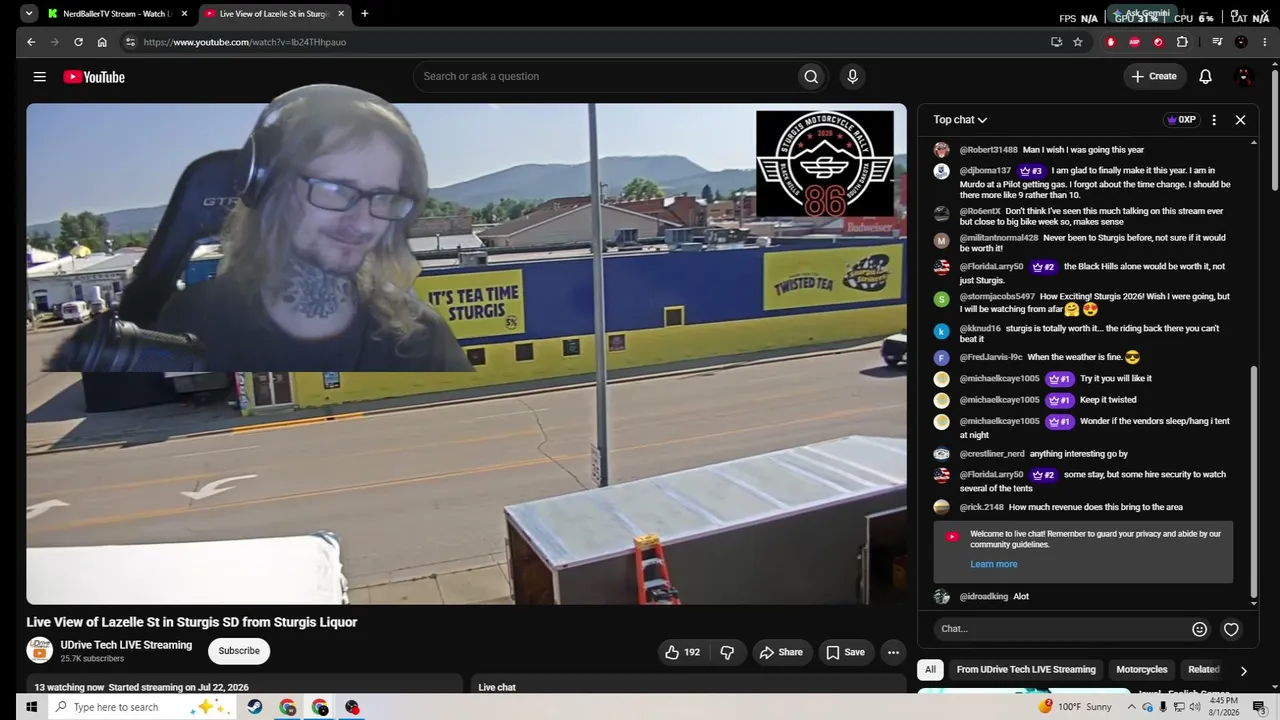Close the Live View of Lazelle St tab
Image resolution: width=1280 pixels, height=720 pixels.
point(341,14)
